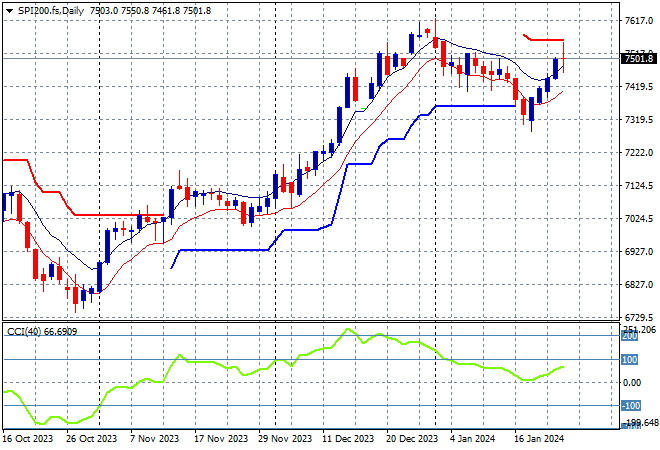Click the triangle arrow beside SPI200.fs title
This screenshot has width=660, height=450.
click(9, 8)
